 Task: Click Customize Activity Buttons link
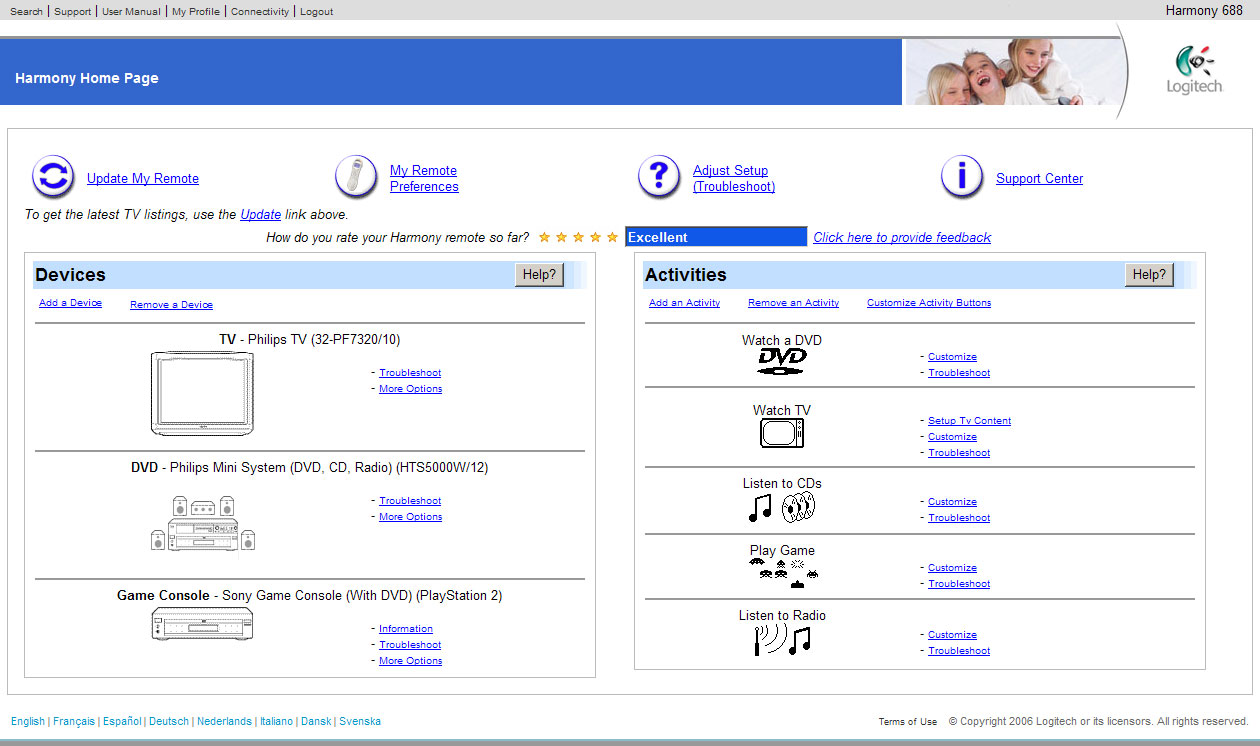click(x=929, y=303)
